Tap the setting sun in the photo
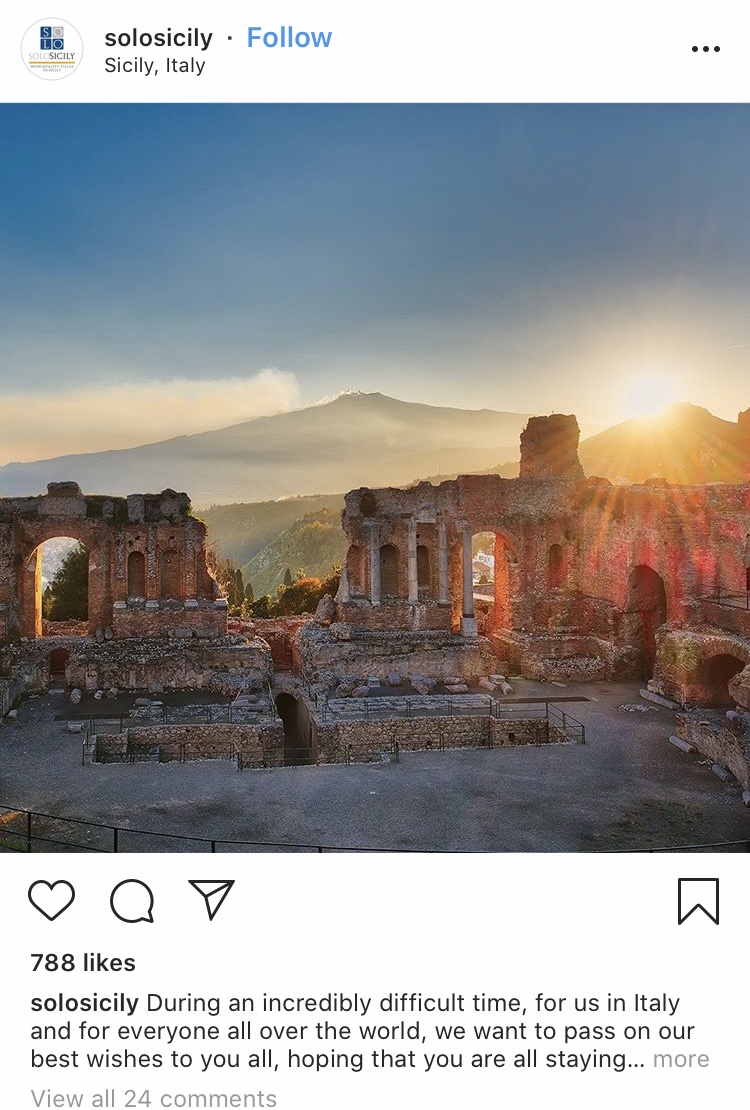 (x=648, y=395)
